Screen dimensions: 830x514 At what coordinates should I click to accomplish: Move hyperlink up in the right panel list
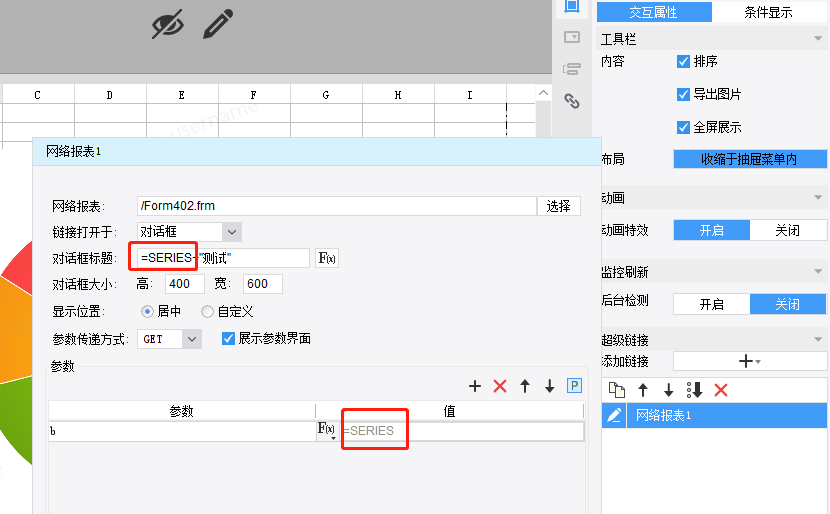(643, 390)
